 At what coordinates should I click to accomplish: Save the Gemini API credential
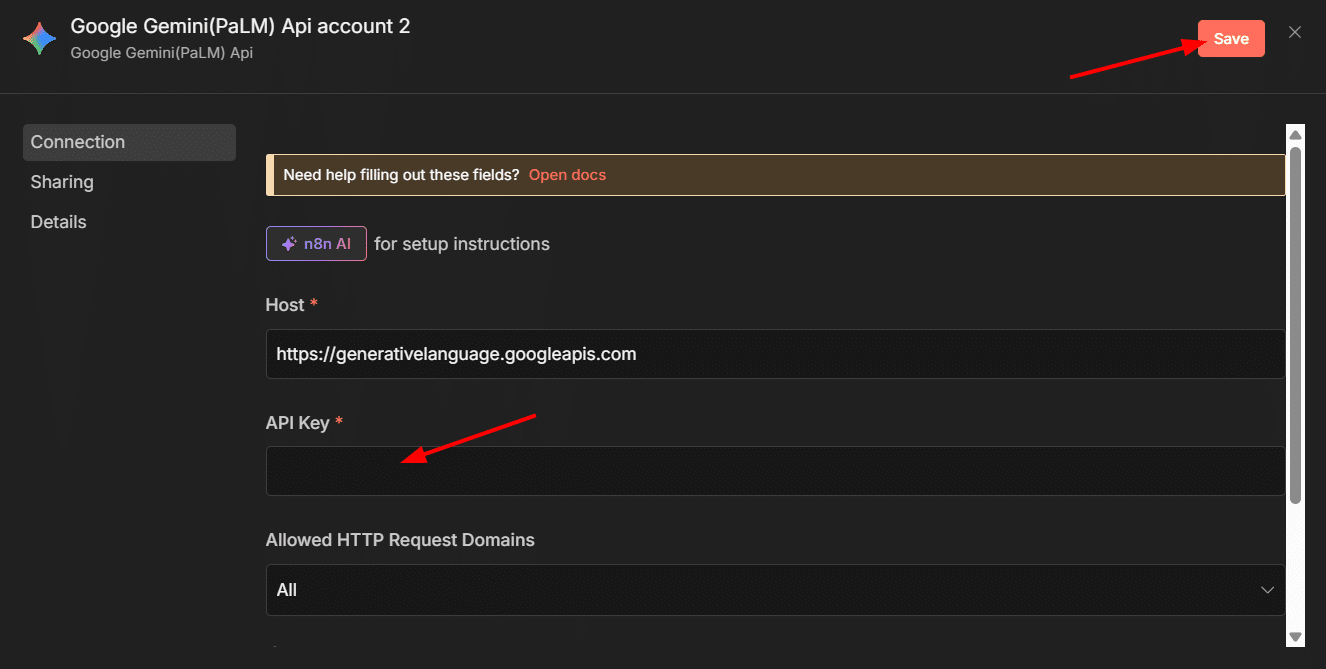click(x=1231, y=39)
